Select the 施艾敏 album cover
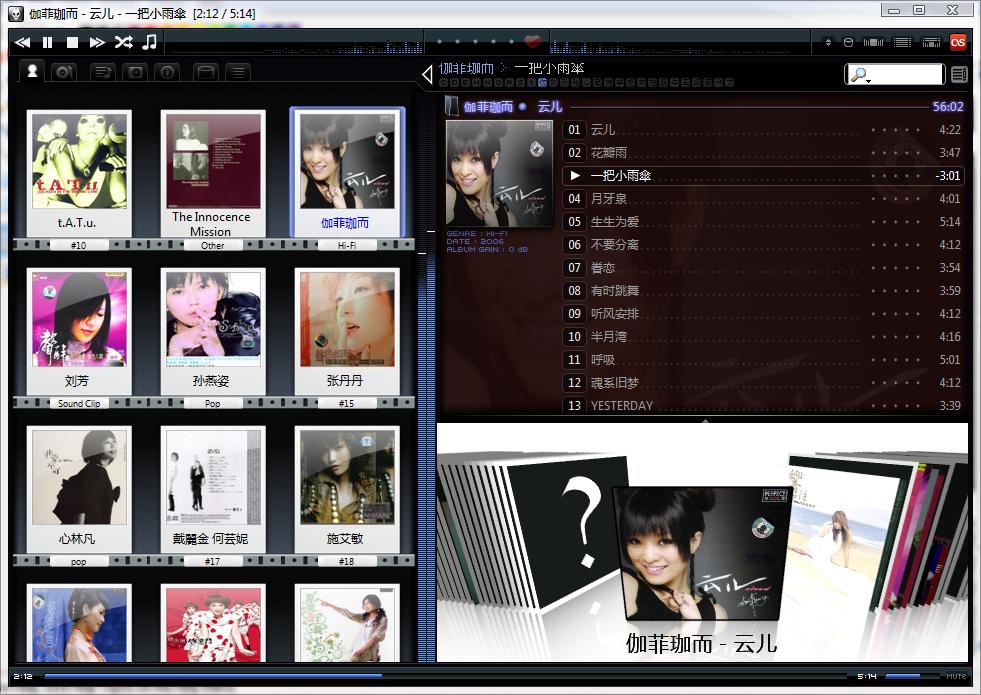This screenshot has height=695, width=981. (347, 477)
